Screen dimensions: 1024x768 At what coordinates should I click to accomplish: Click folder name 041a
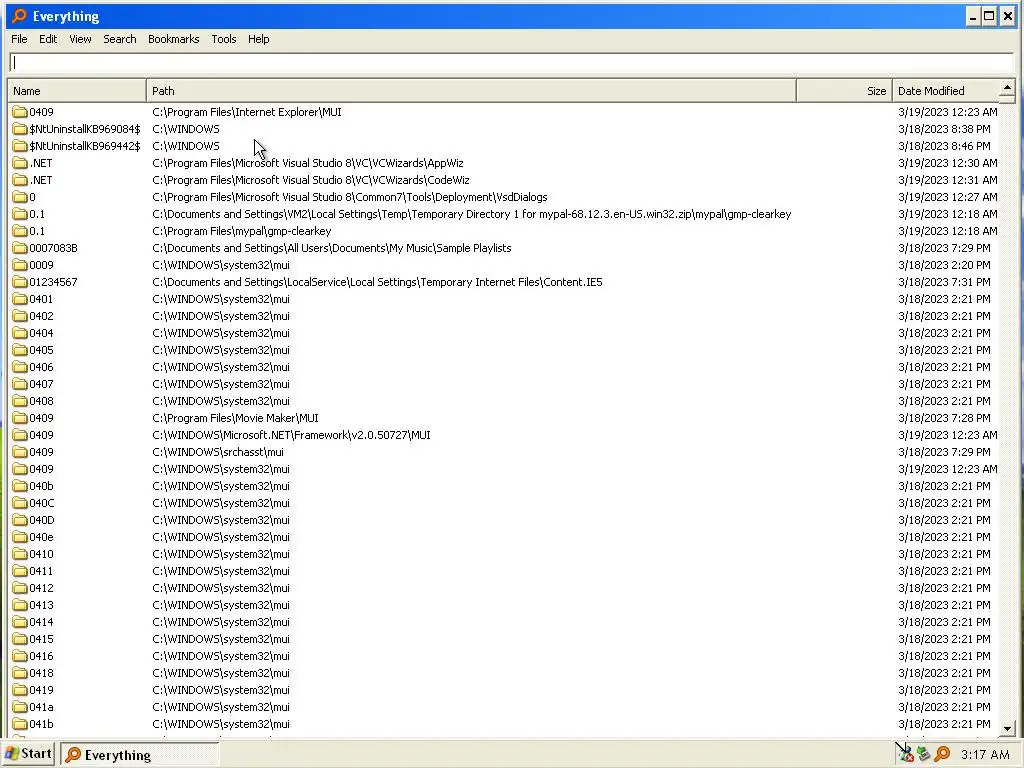(x=41, y=706)
